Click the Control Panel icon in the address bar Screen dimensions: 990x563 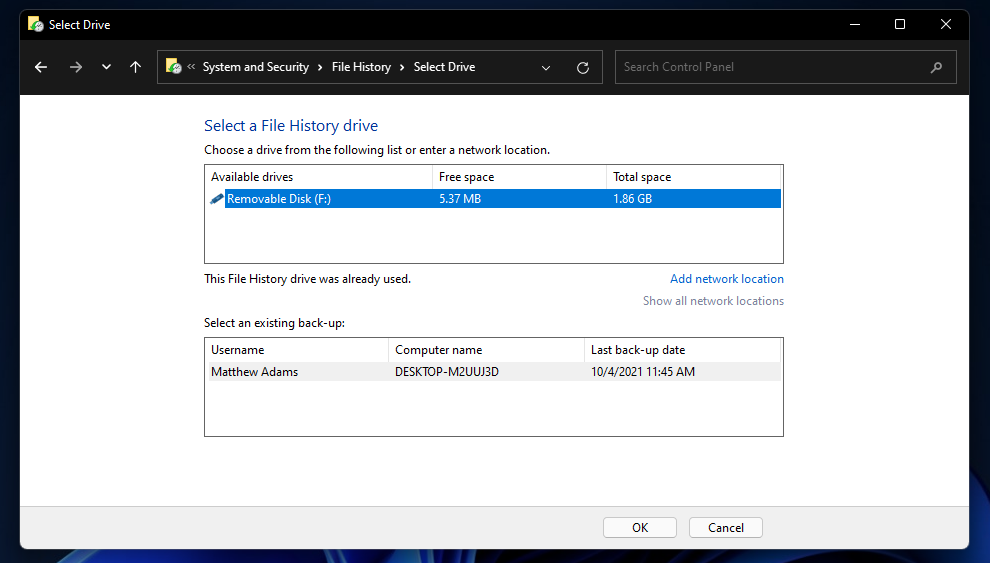(174, 67)
